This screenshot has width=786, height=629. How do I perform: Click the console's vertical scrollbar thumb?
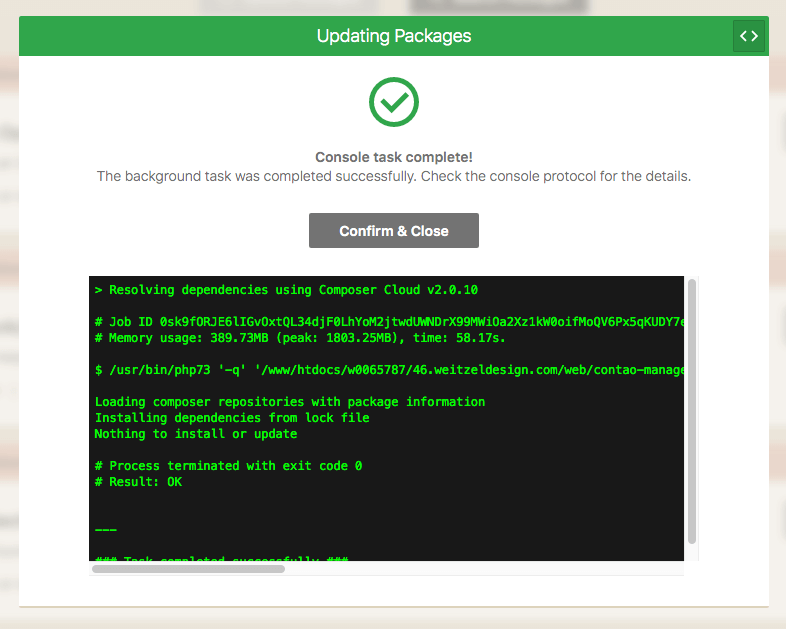click(691, 410)
